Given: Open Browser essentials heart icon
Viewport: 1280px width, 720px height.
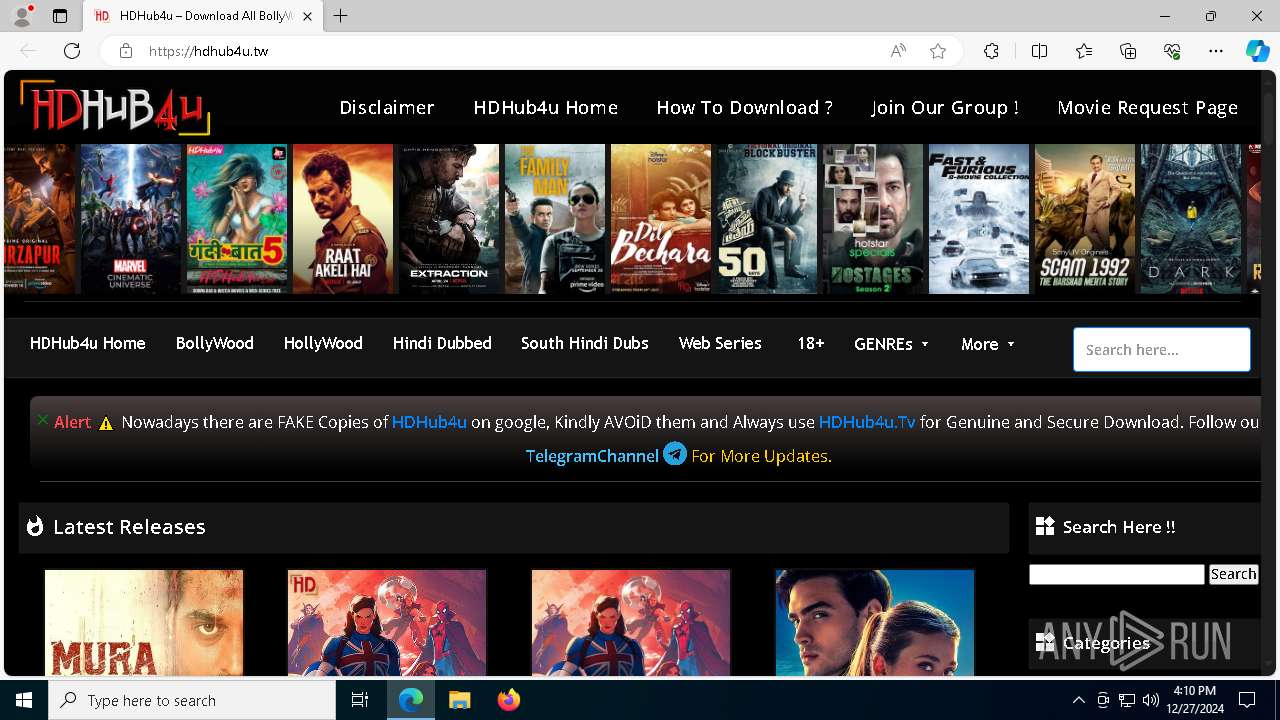Looking at the screenshot, I should 1172,51.
